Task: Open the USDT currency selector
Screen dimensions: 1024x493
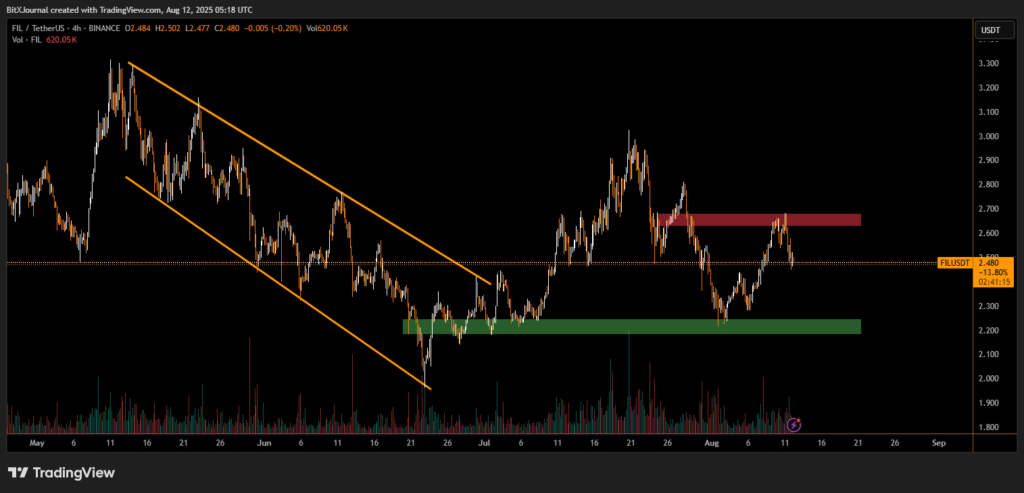Action: tap(990, 30)
